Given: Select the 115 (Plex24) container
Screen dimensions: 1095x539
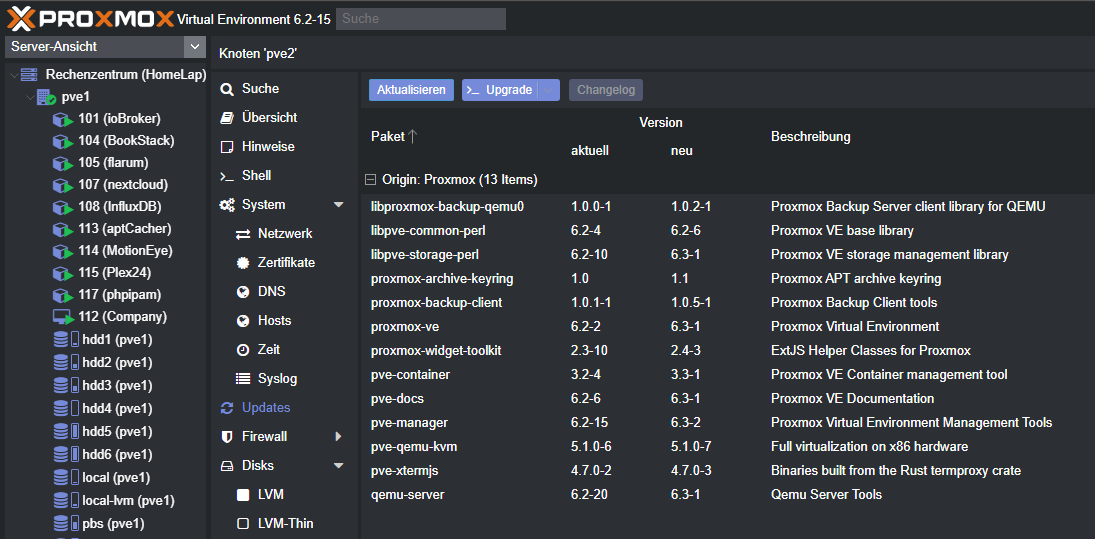Looking at the screenshot, I should [115, 272].
